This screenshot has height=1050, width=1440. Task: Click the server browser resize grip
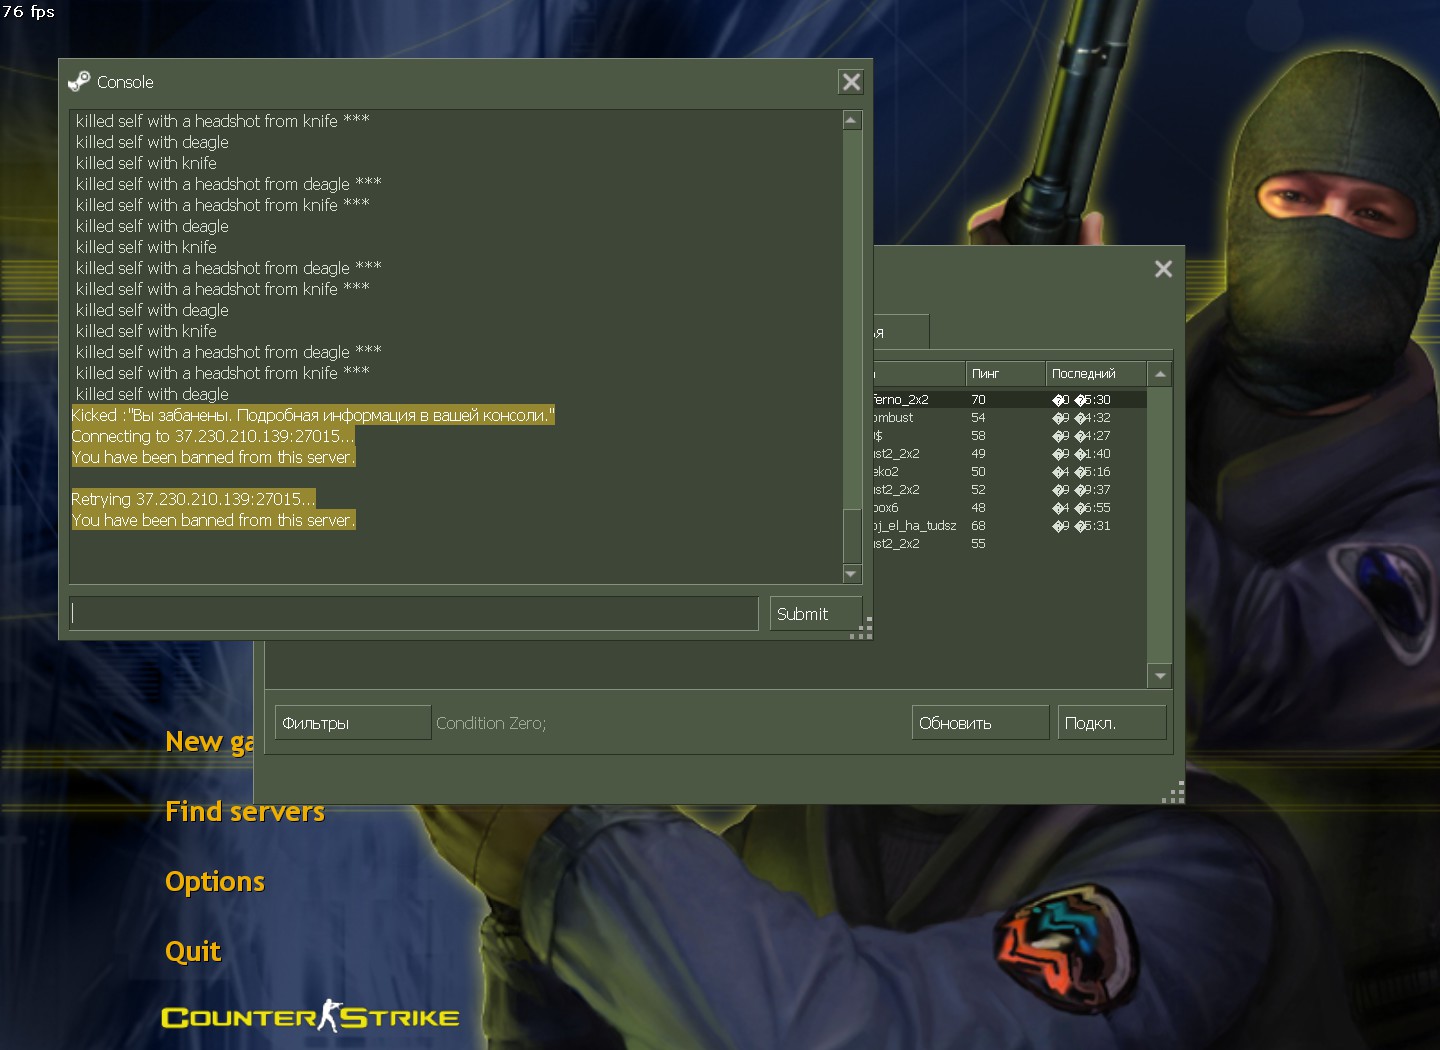1176,794
